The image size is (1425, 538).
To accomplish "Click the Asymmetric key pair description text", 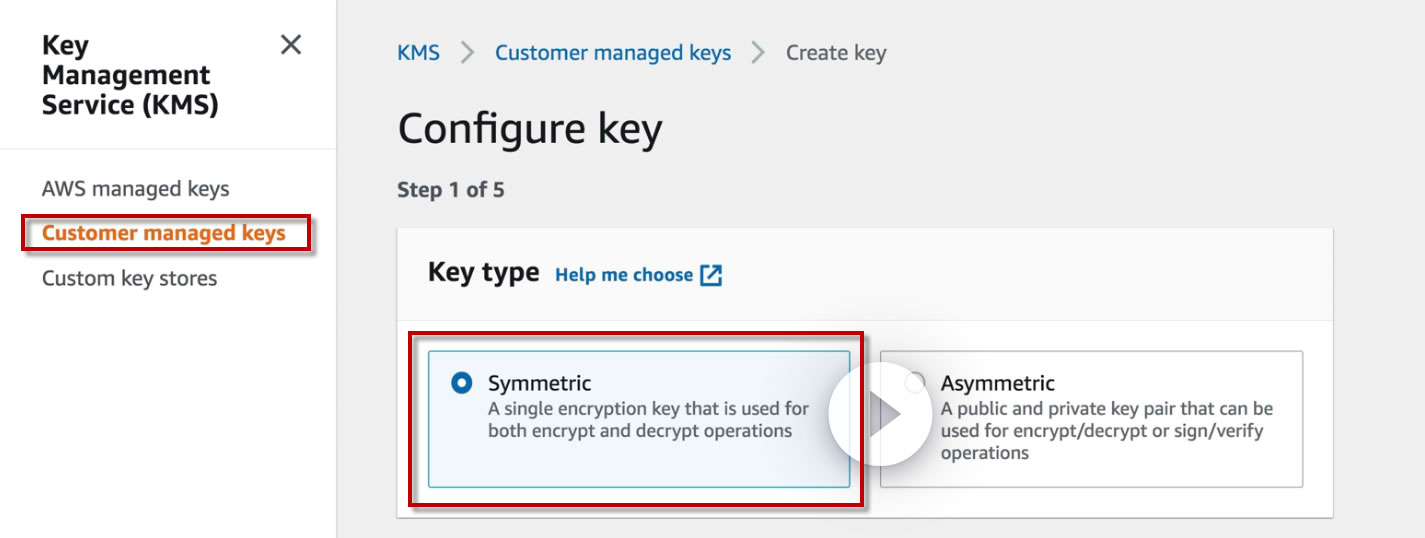I will 1106,431.
